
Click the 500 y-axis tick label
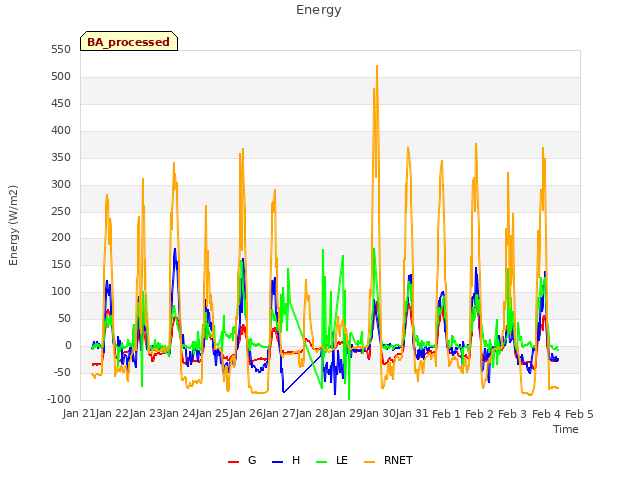tap(61, 77)
